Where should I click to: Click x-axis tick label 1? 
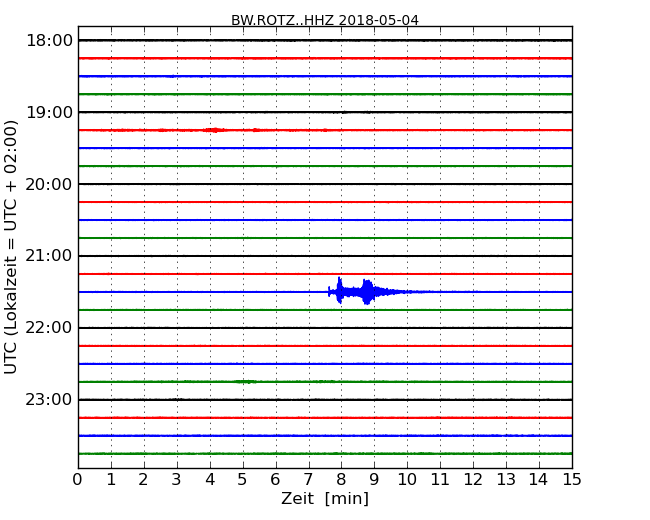[111, 480]
